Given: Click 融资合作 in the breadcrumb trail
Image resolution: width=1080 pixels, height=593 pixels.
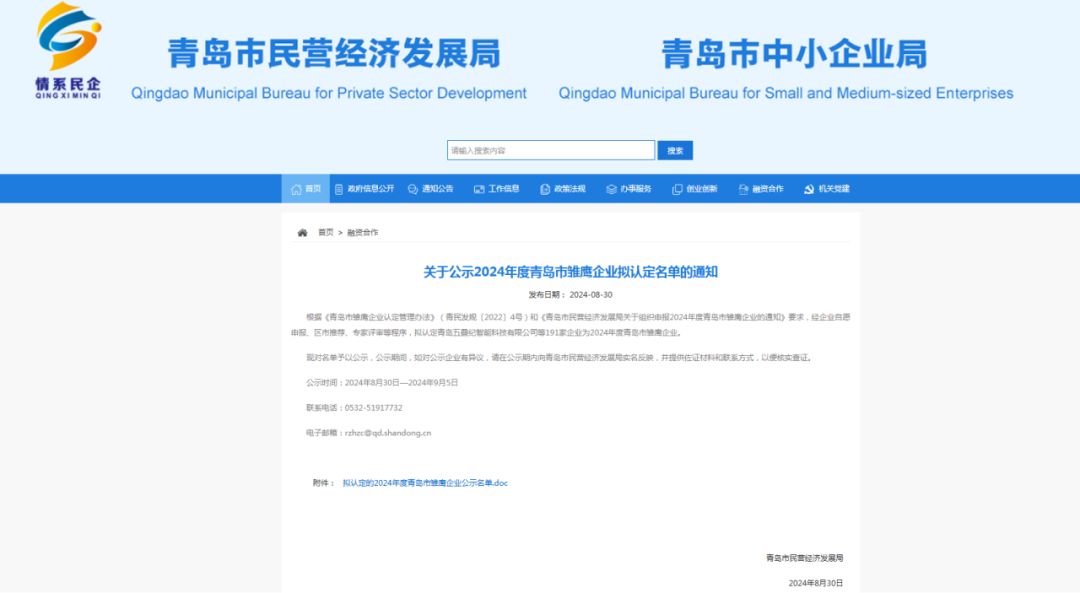Looking at the screenshot, I should [x=362, y=232].
